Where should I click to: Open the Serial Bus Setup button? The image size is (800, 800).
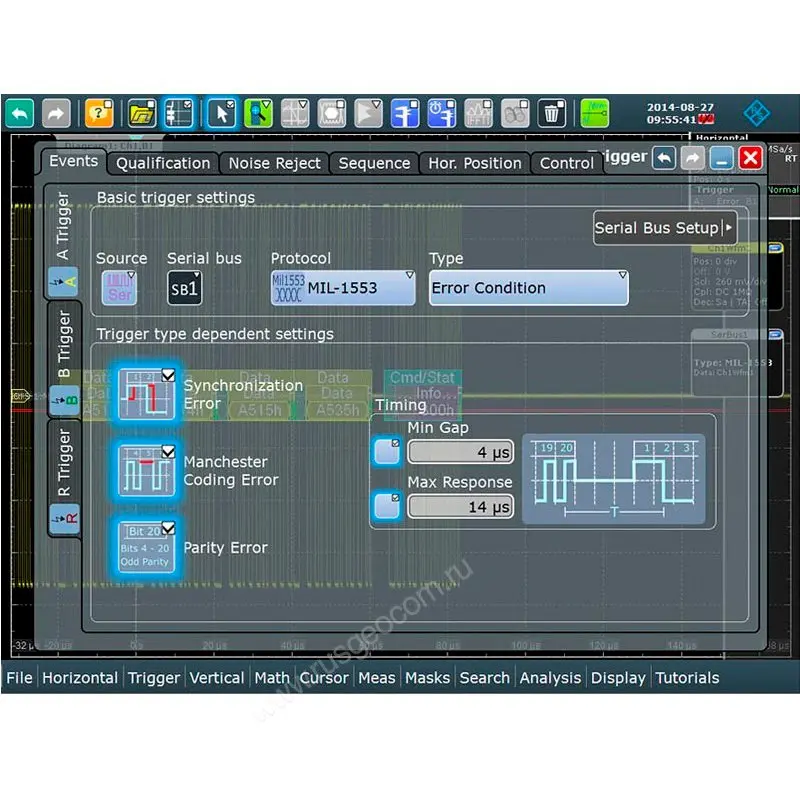coord(665,228)
